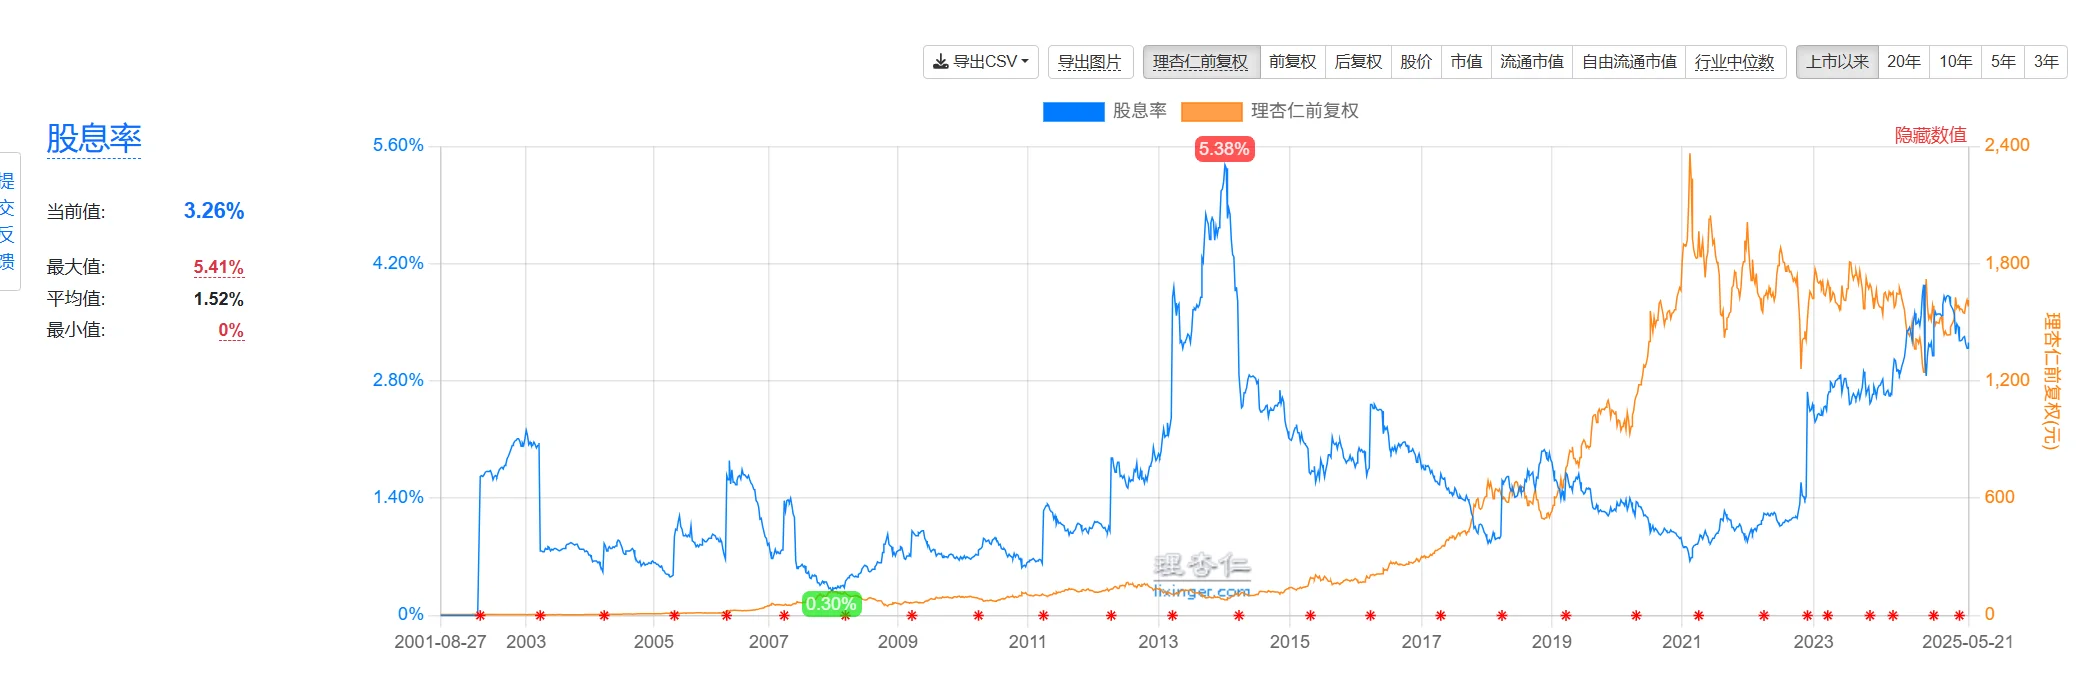The height and width of the screenshot is (682, 2092).
Task: Click the 1,800 right axis label
Action: 2007,263
